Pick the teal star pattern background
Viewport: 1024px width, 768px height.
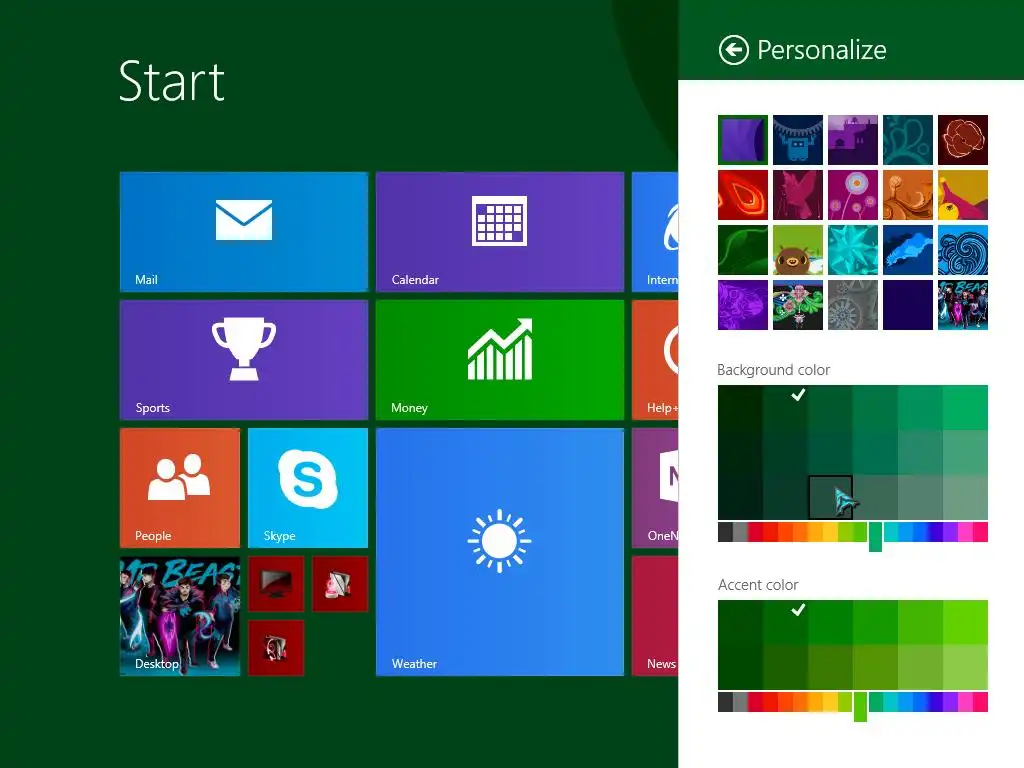[852, 250]
